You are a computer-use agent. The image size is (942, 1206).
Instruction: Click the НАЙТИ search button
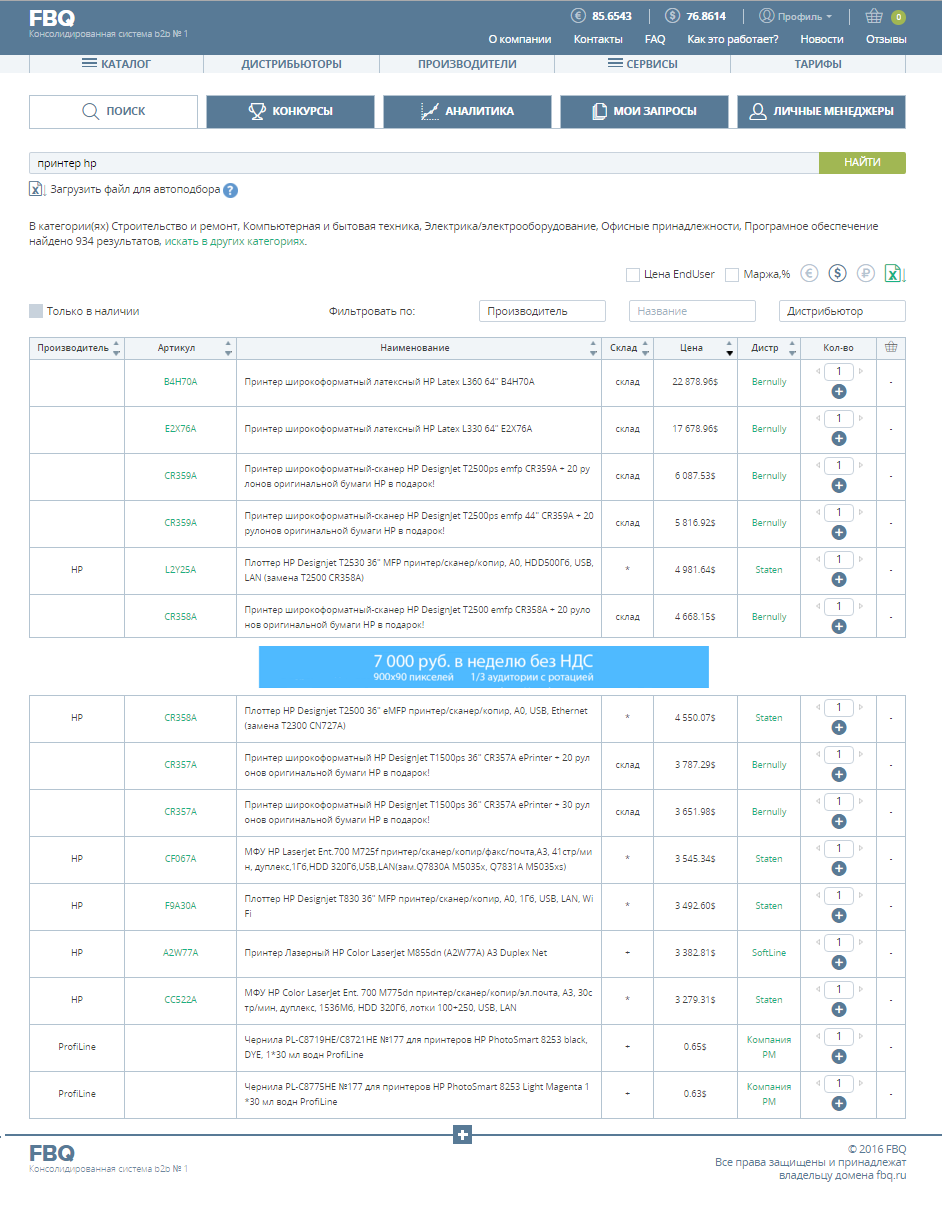pyautogui.click(x=862, y=163)
